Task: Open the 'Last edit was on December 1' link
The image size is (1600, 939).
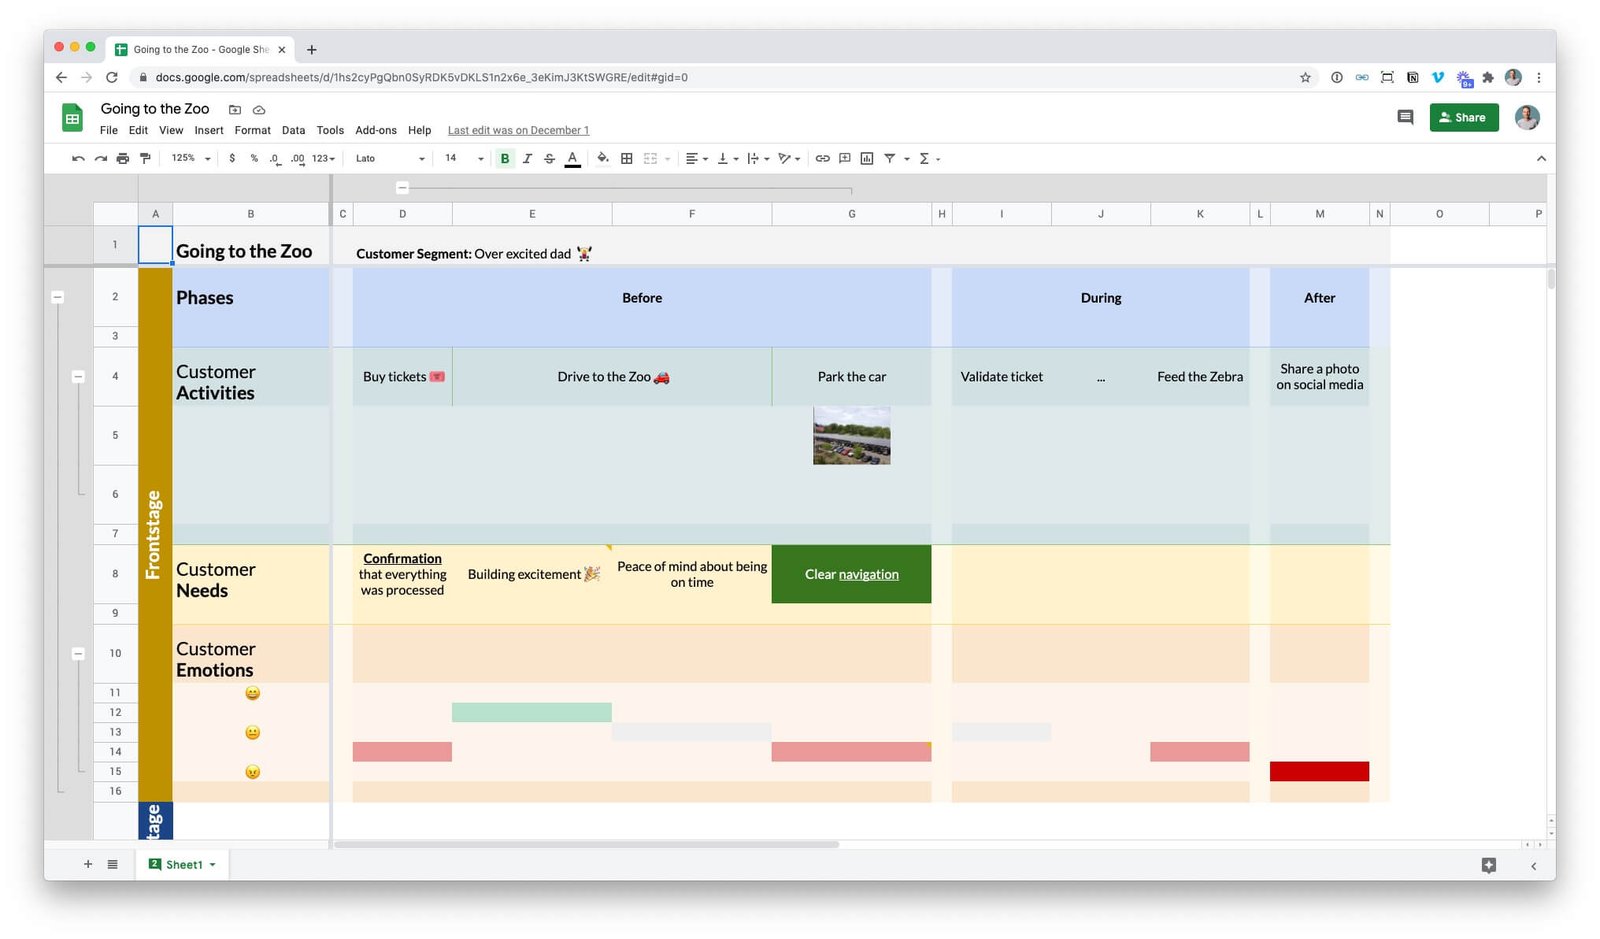Action: tap(518, 131)
